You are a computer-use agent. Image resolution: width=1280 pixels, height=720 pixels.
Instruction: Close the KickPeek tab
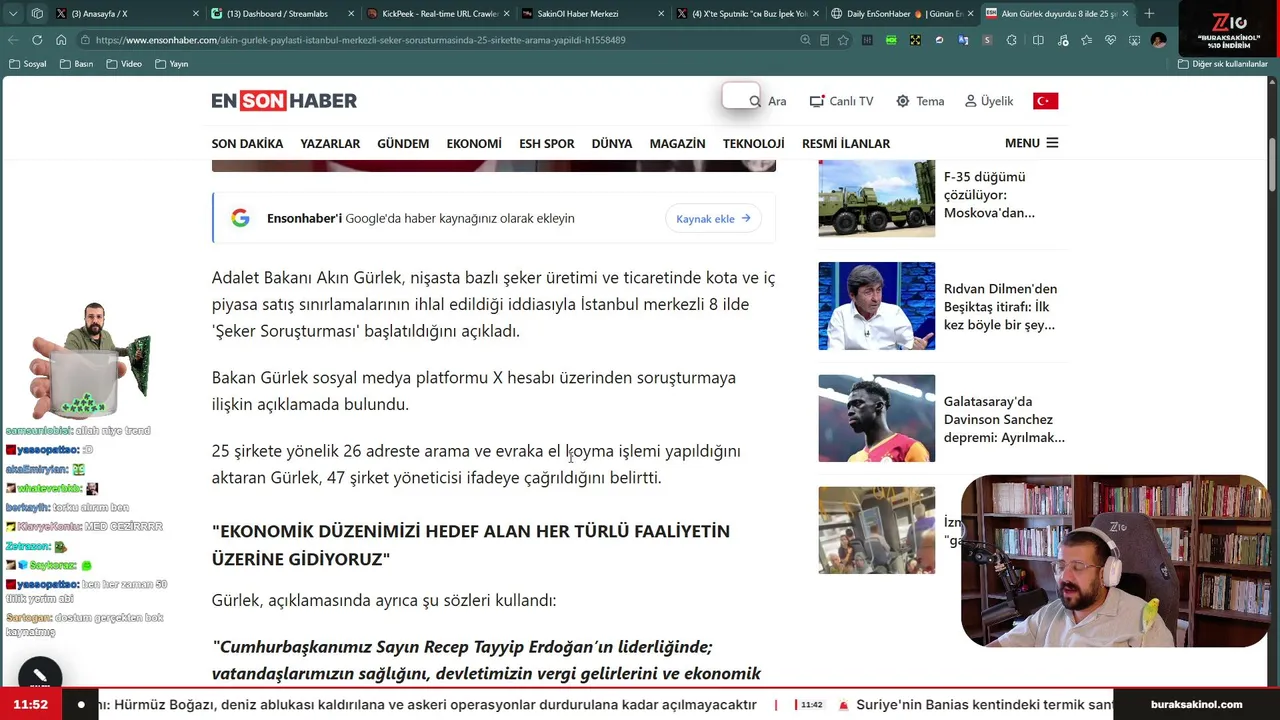(x=506, y=14)
